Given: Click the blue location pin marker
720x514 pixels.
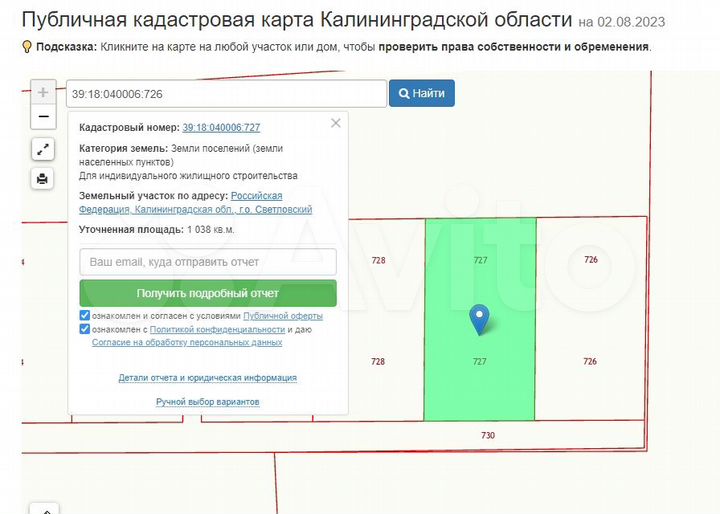Looking at the screenshot, I should 479,320.
